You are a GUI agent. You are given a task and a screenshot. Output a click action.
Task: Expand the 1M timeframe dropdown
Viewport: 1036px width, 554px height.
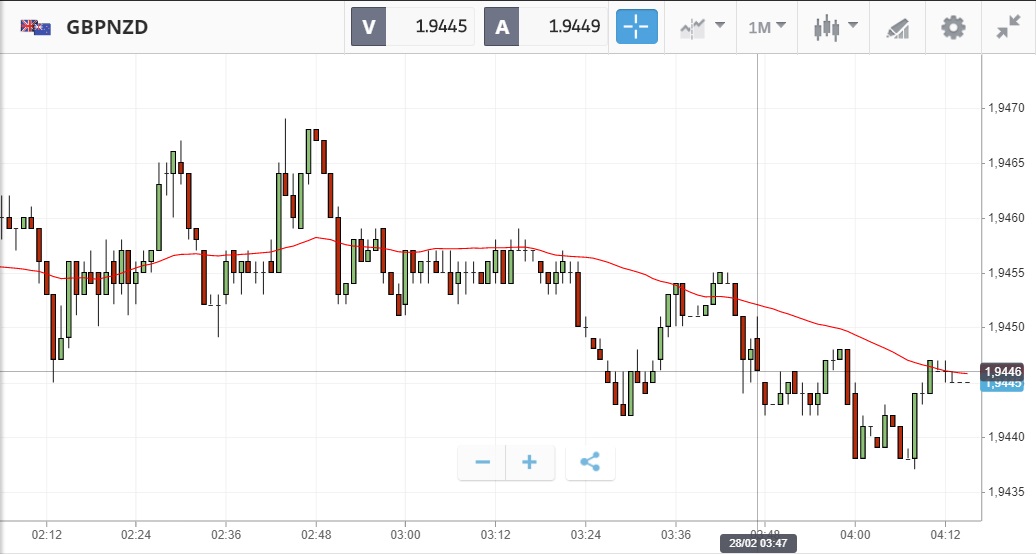point(767,27)
